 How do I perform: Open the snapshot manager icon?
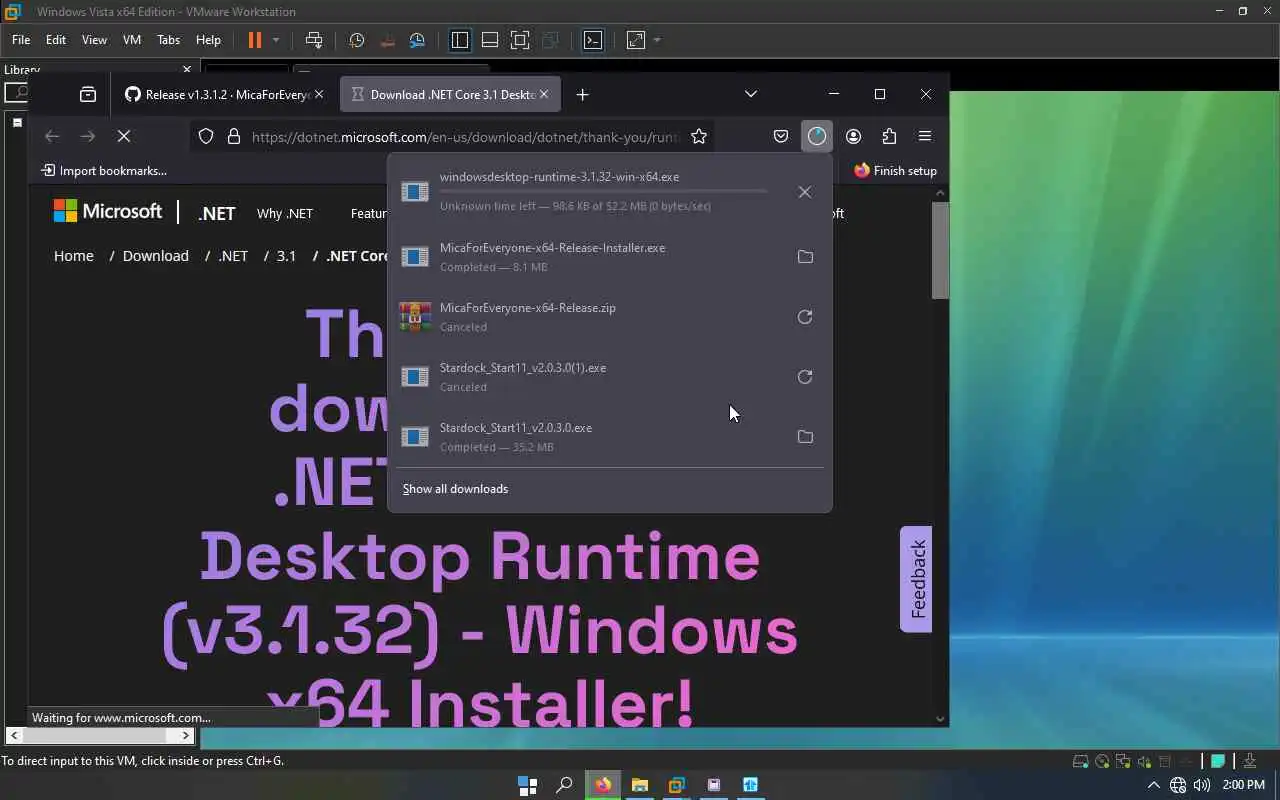click(418, 40)
